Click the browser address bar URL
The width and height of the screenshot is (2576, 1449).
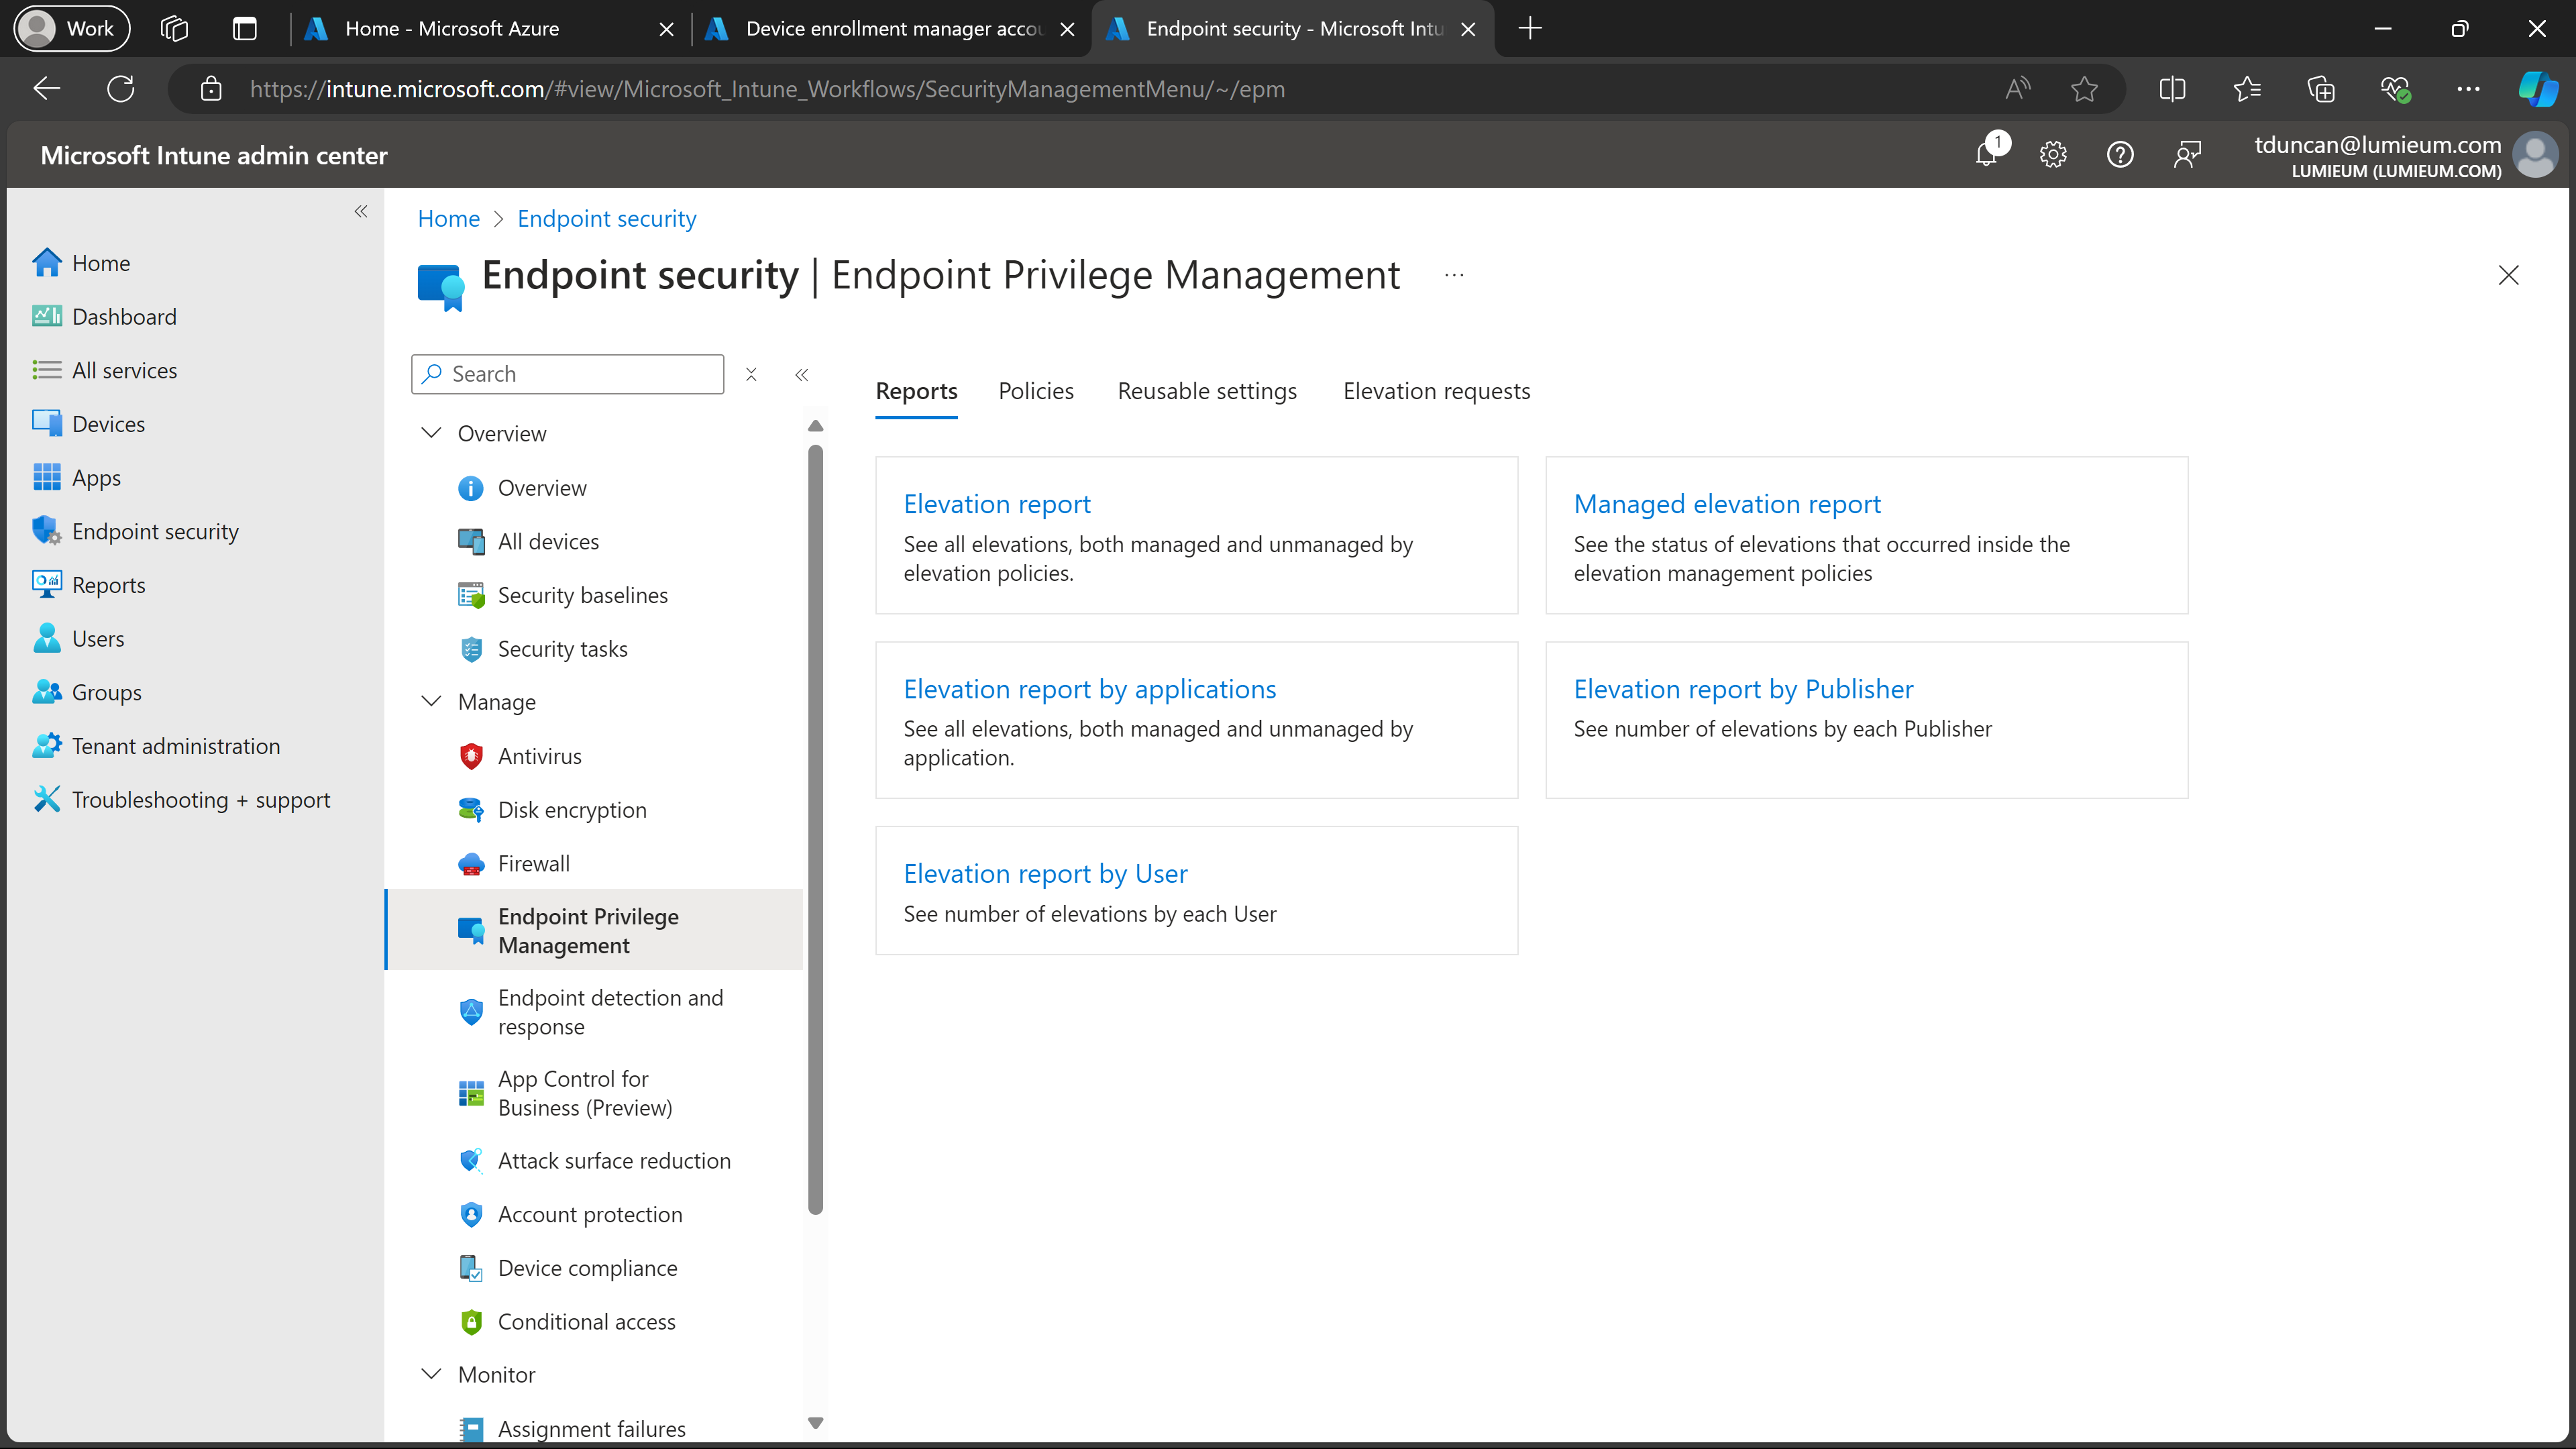pyautogui.click(x=767, y=89)
